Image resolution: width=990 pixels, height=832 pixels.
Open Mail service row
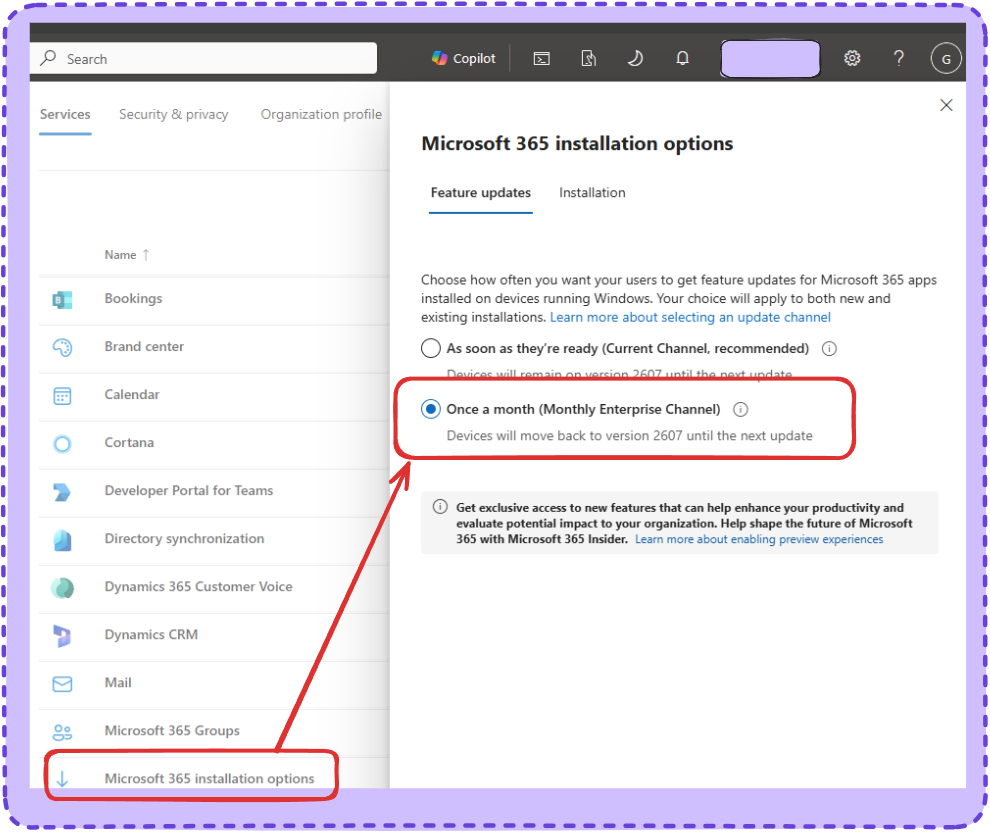click(x=214, y=683)
